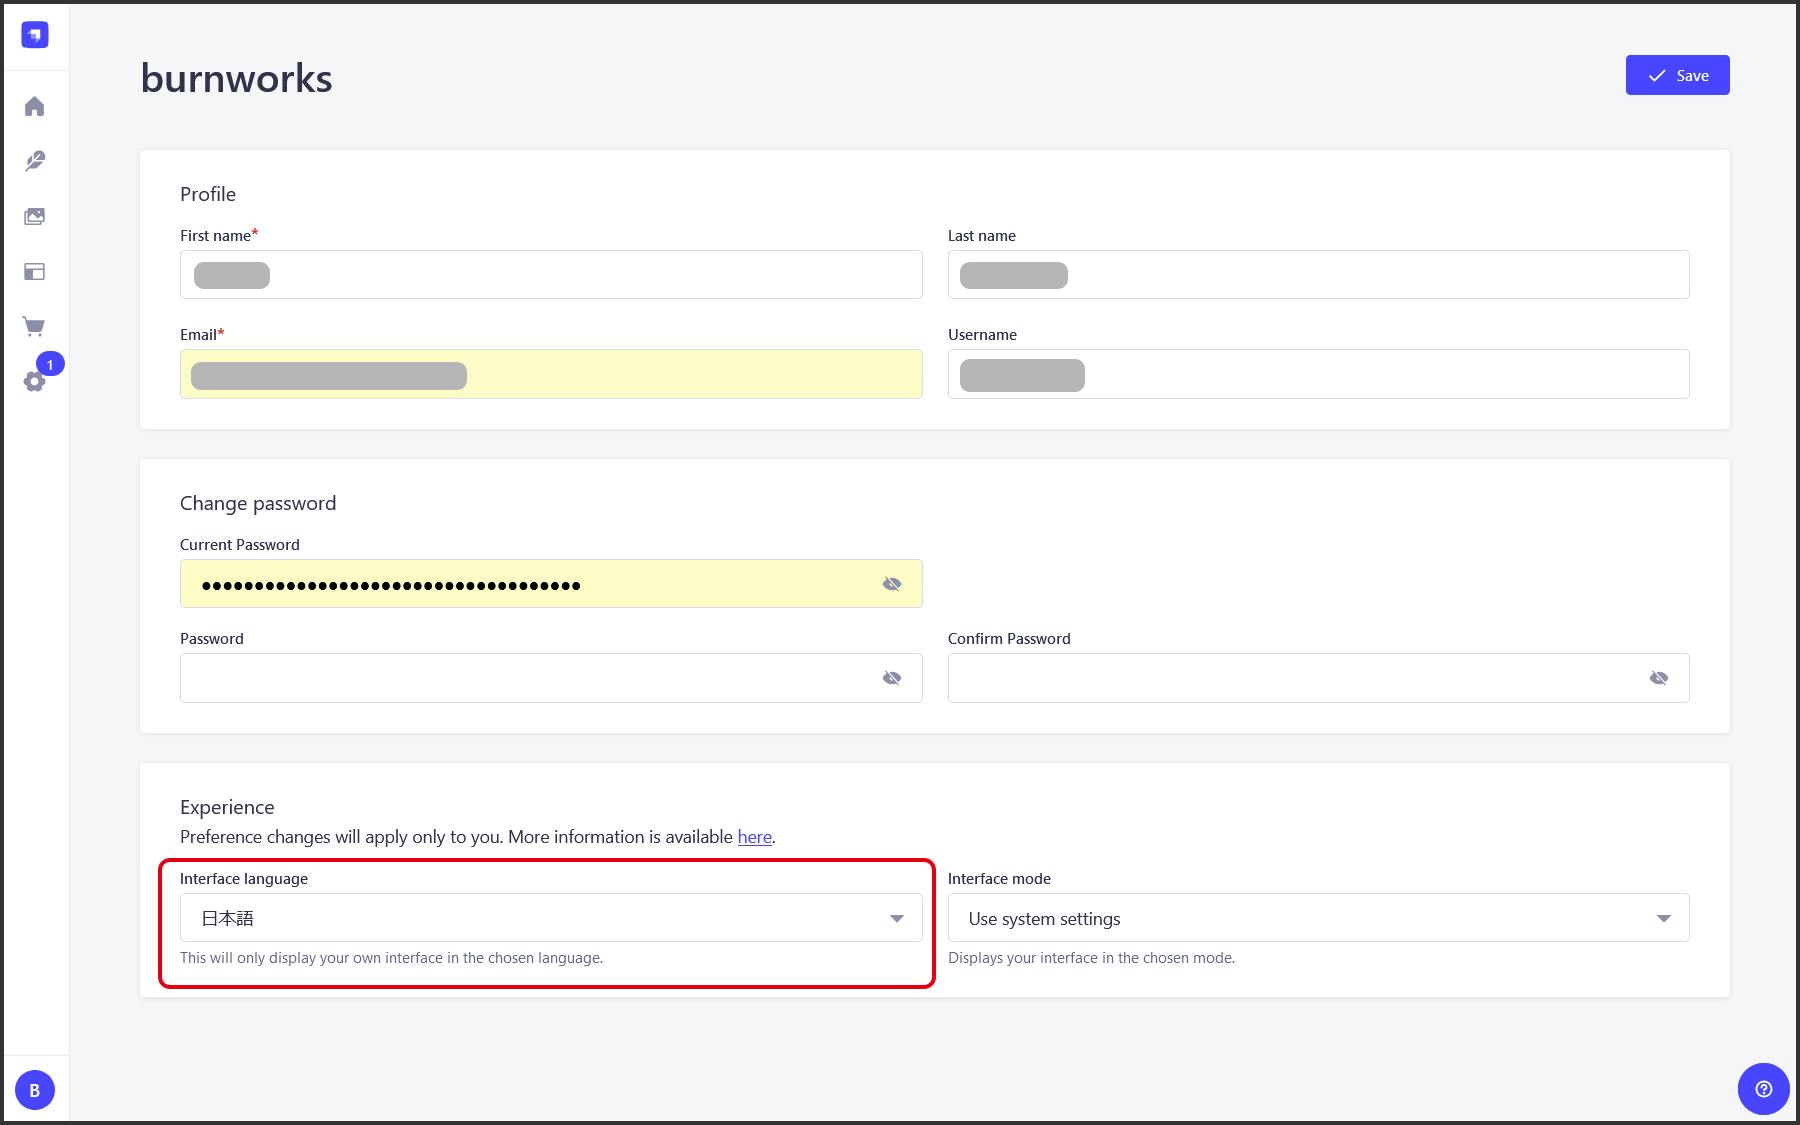Screen dimensions: 1800x1125
Task: Toggle visibility of the Confirm Password field
Action: coord(1659,678)
